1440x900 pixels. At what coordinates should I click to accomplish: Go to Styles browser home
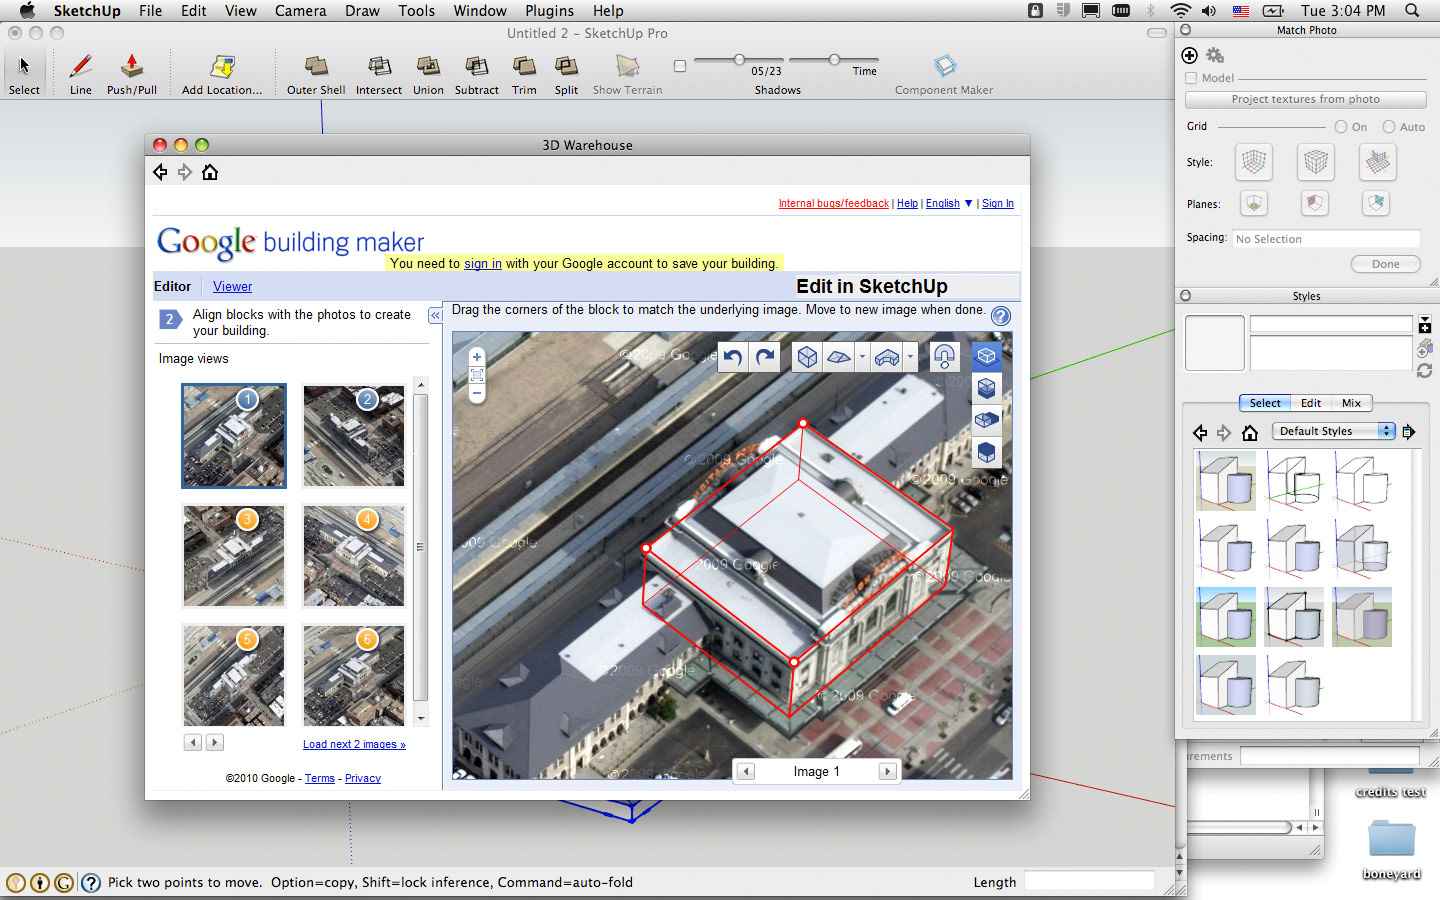pyautogui.click(x=1250, y=433)
